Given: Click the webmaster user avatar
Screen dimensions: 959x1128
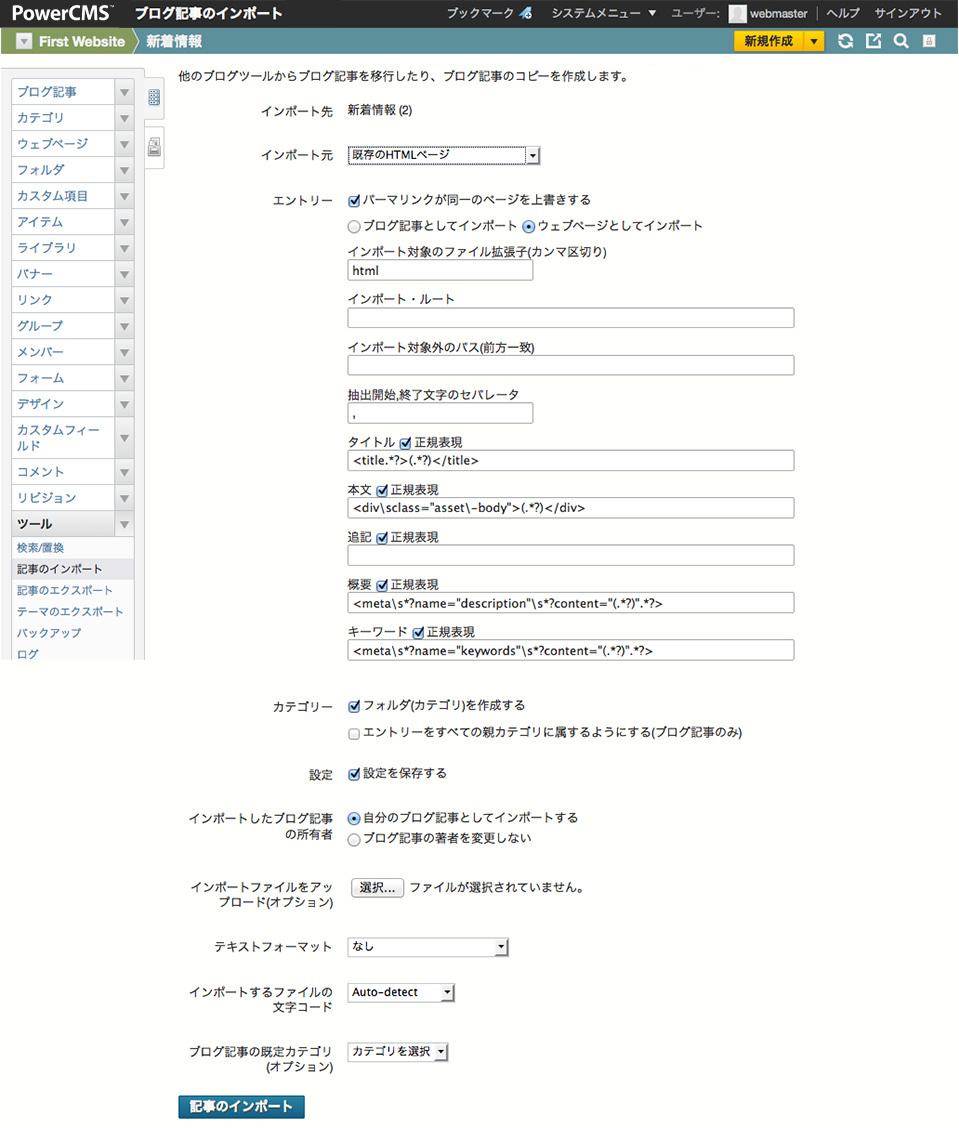Looking at the screenshot, I should [x=737, y=14].
